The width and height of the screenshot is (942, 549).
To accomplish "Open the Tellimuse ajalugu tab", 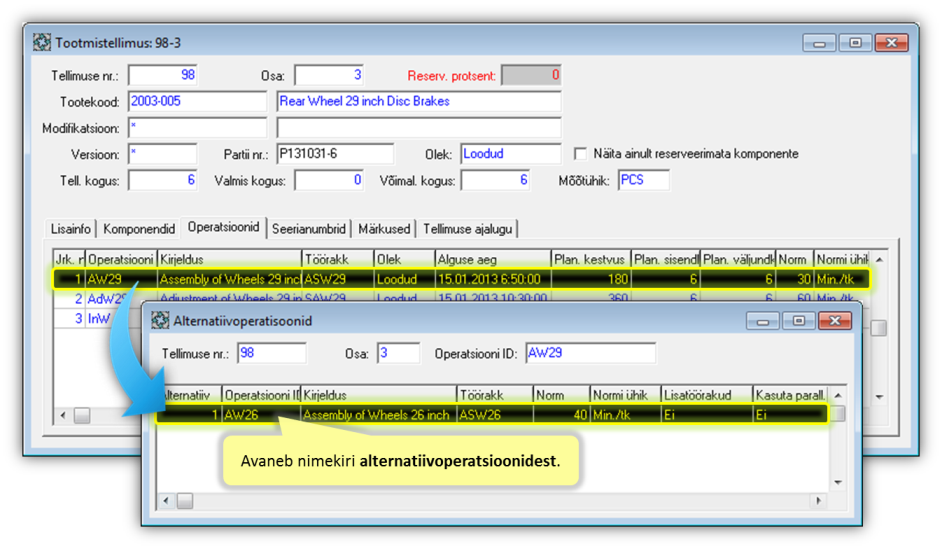I will click(x=467, y=229).
